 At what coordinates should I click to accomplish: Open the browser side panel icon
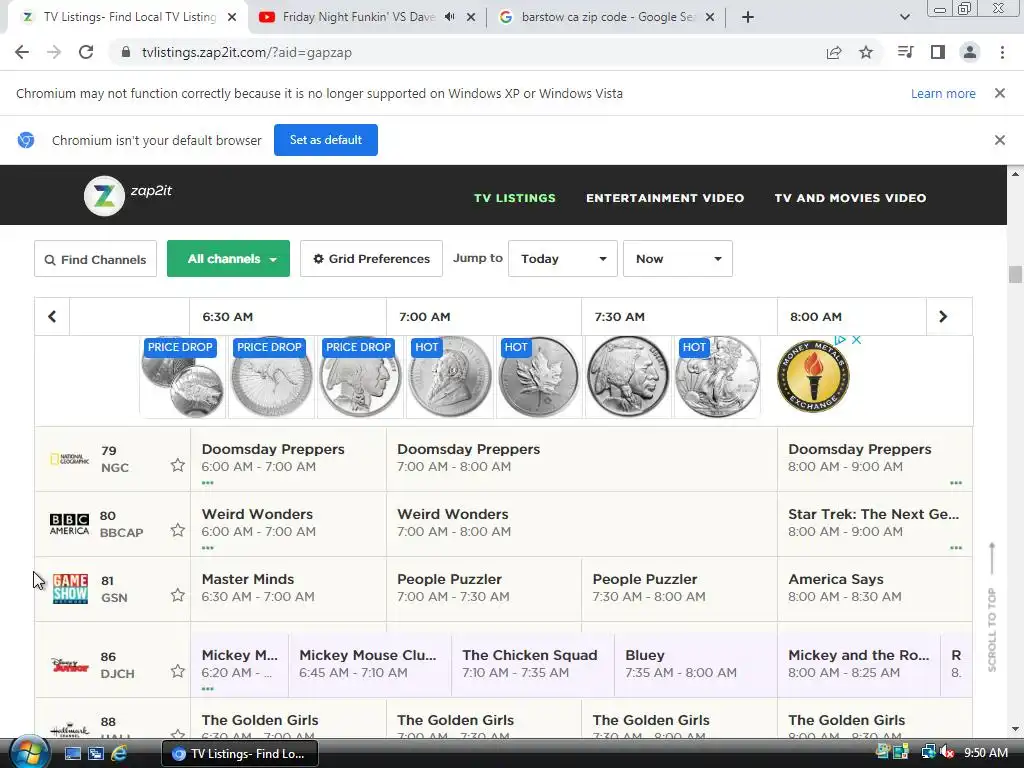click(938, 52)
